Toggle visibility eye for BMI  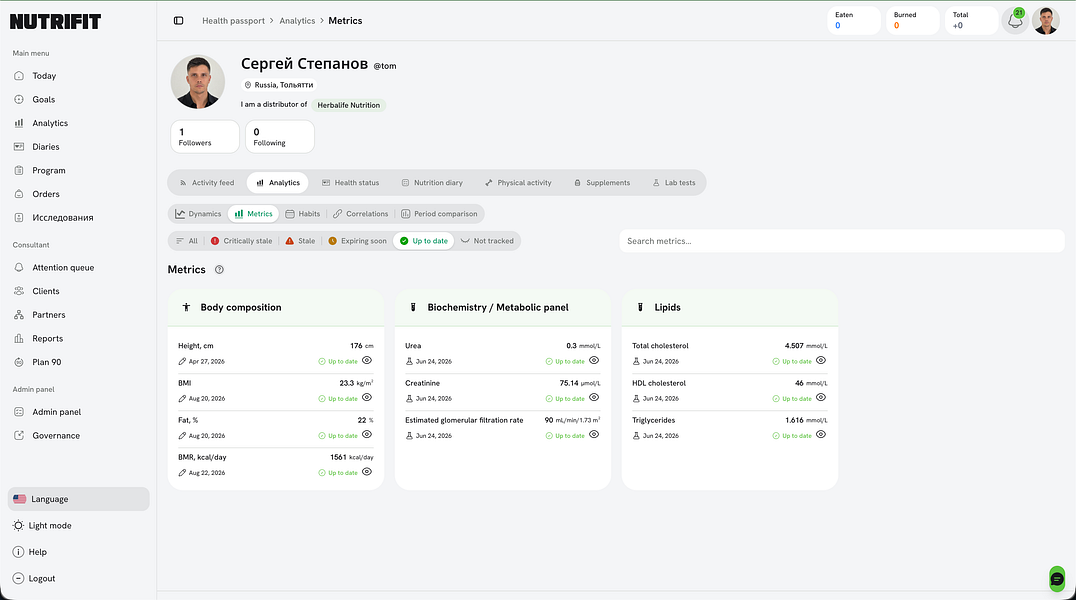[367, 397]
